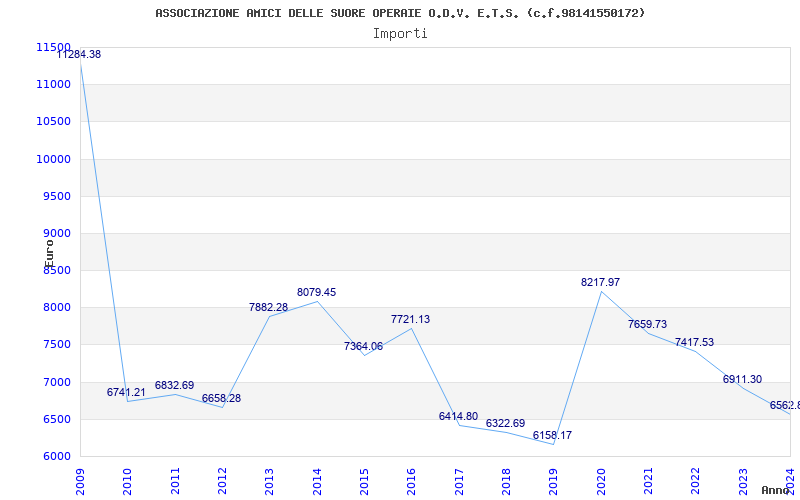Screen dimensions: 800x500
Task: Click the 'Euro' y-axis title
Action: click(x=48, y=254)
